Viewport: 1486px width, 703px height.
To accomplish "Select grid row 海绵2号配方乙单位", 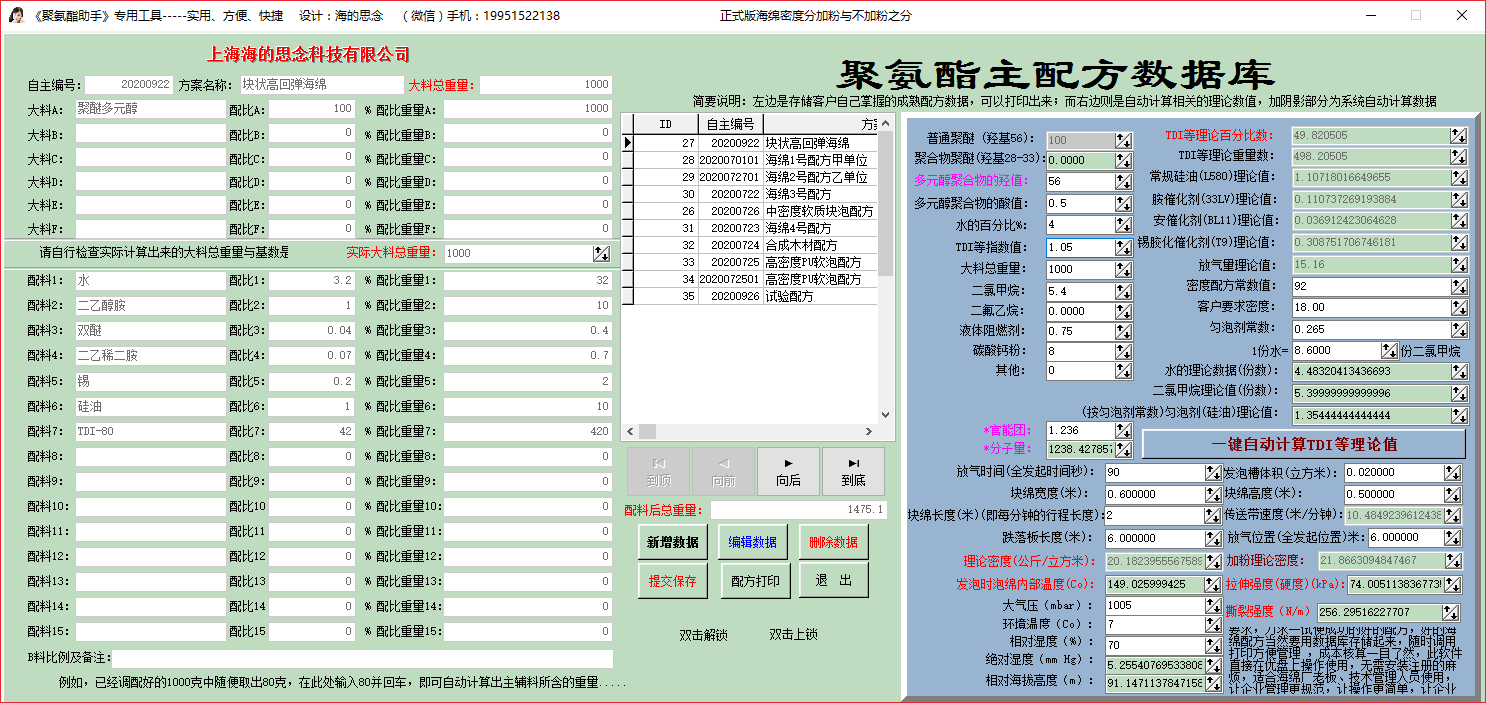I will [756, 177].
